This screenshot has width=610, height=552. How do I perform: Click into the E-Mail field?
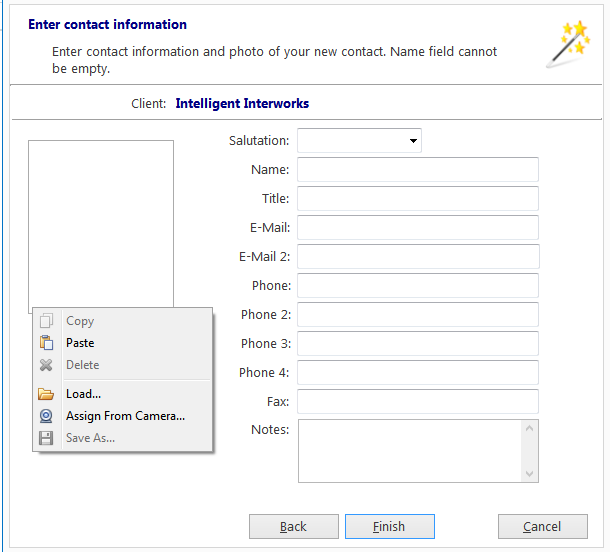click(x=418, y=228)
